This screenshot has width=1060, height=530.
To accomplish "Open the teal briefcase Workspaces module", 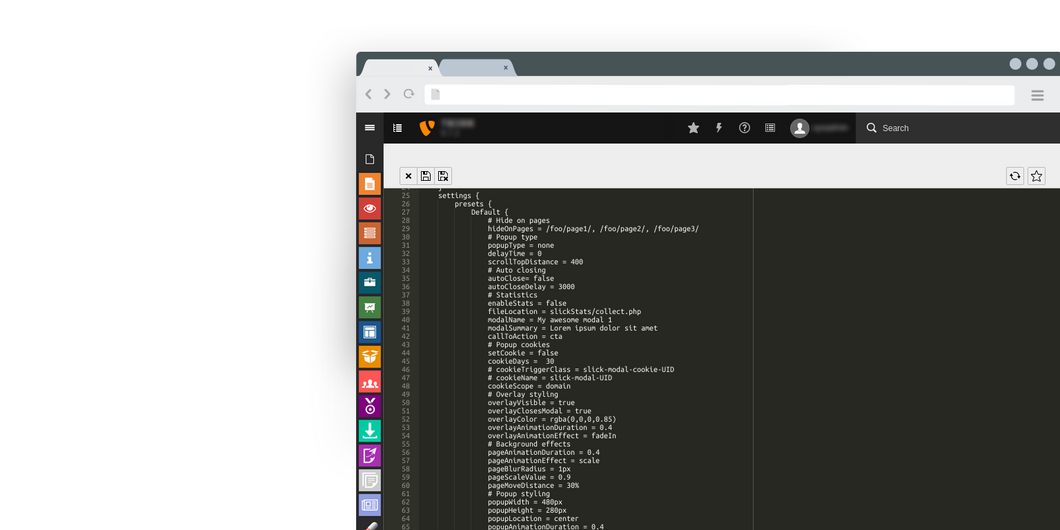I will pyautogui.click(x=370, y=283).
